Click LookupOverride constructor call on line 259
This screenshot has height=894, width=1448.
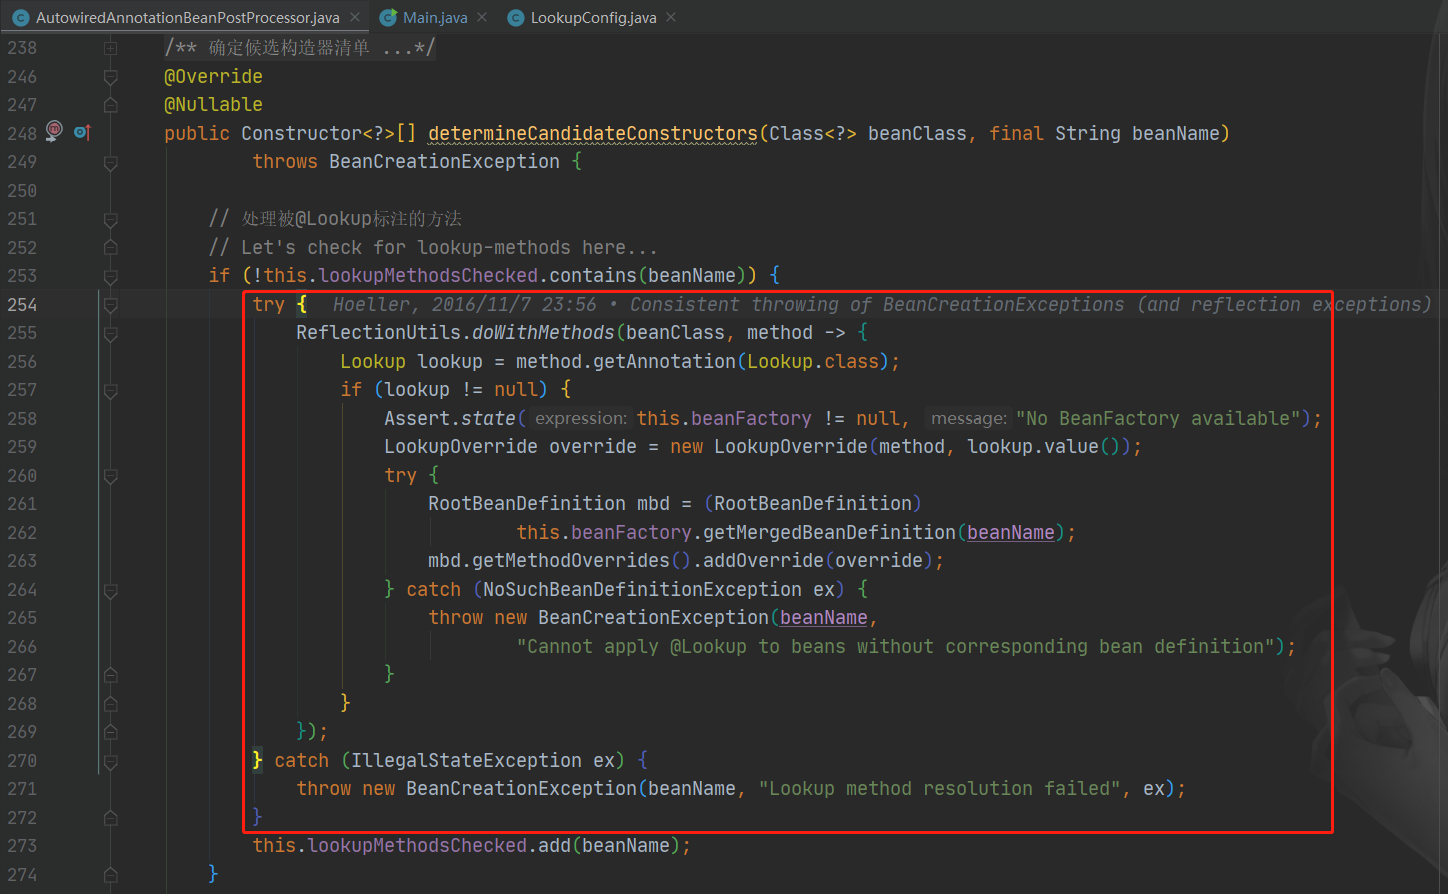(791, 447)
